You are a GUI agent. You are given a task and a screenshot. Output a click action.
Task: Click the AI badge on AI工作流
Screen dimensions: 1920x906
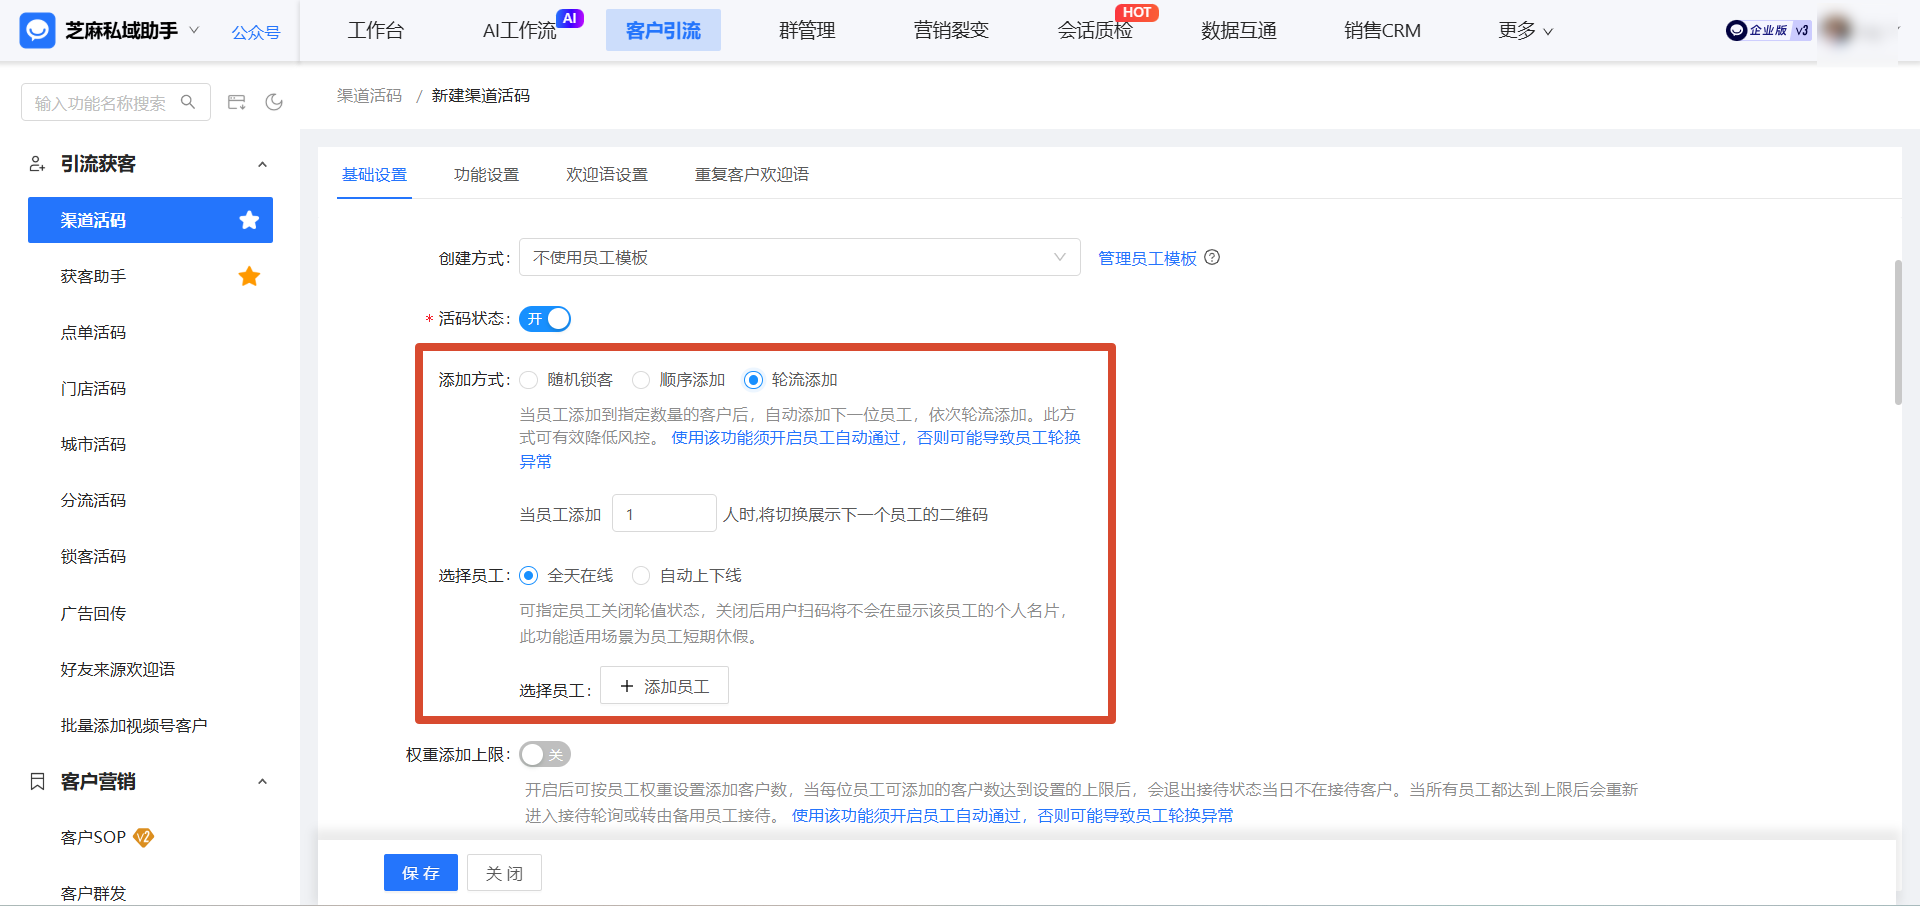pyautogui.click(x=570, y=18)
